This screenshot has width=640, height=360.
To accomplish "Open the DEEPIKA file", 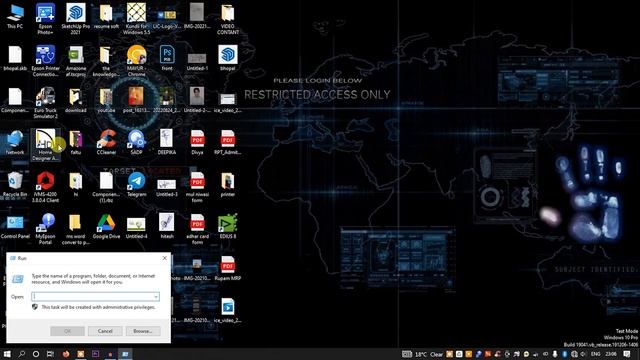I will tap(167, 142).
